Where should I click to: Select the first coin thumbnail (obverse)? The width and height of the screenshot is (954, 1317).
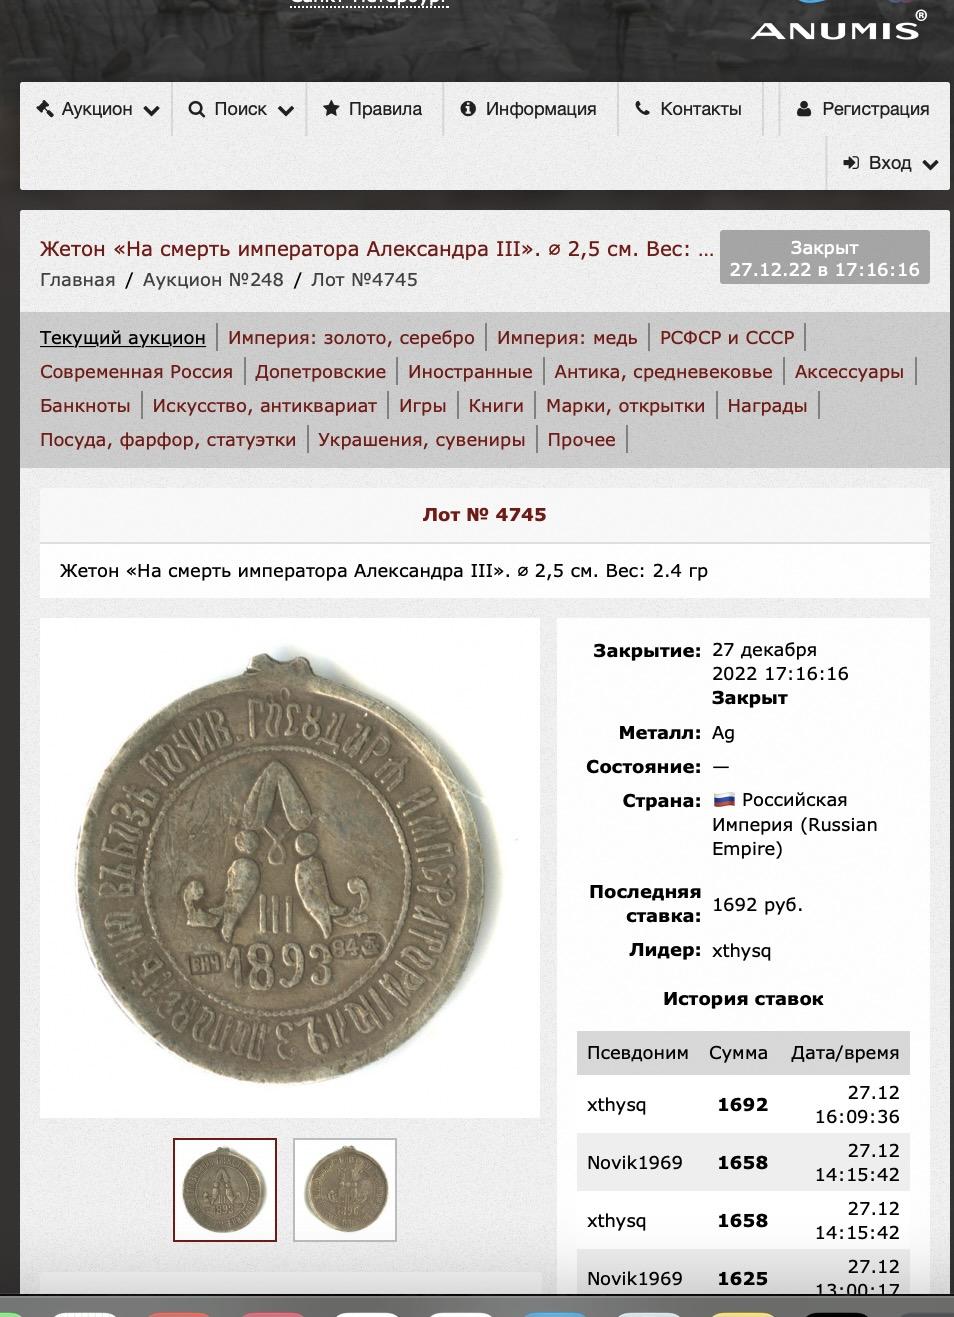pos(225,1190)
